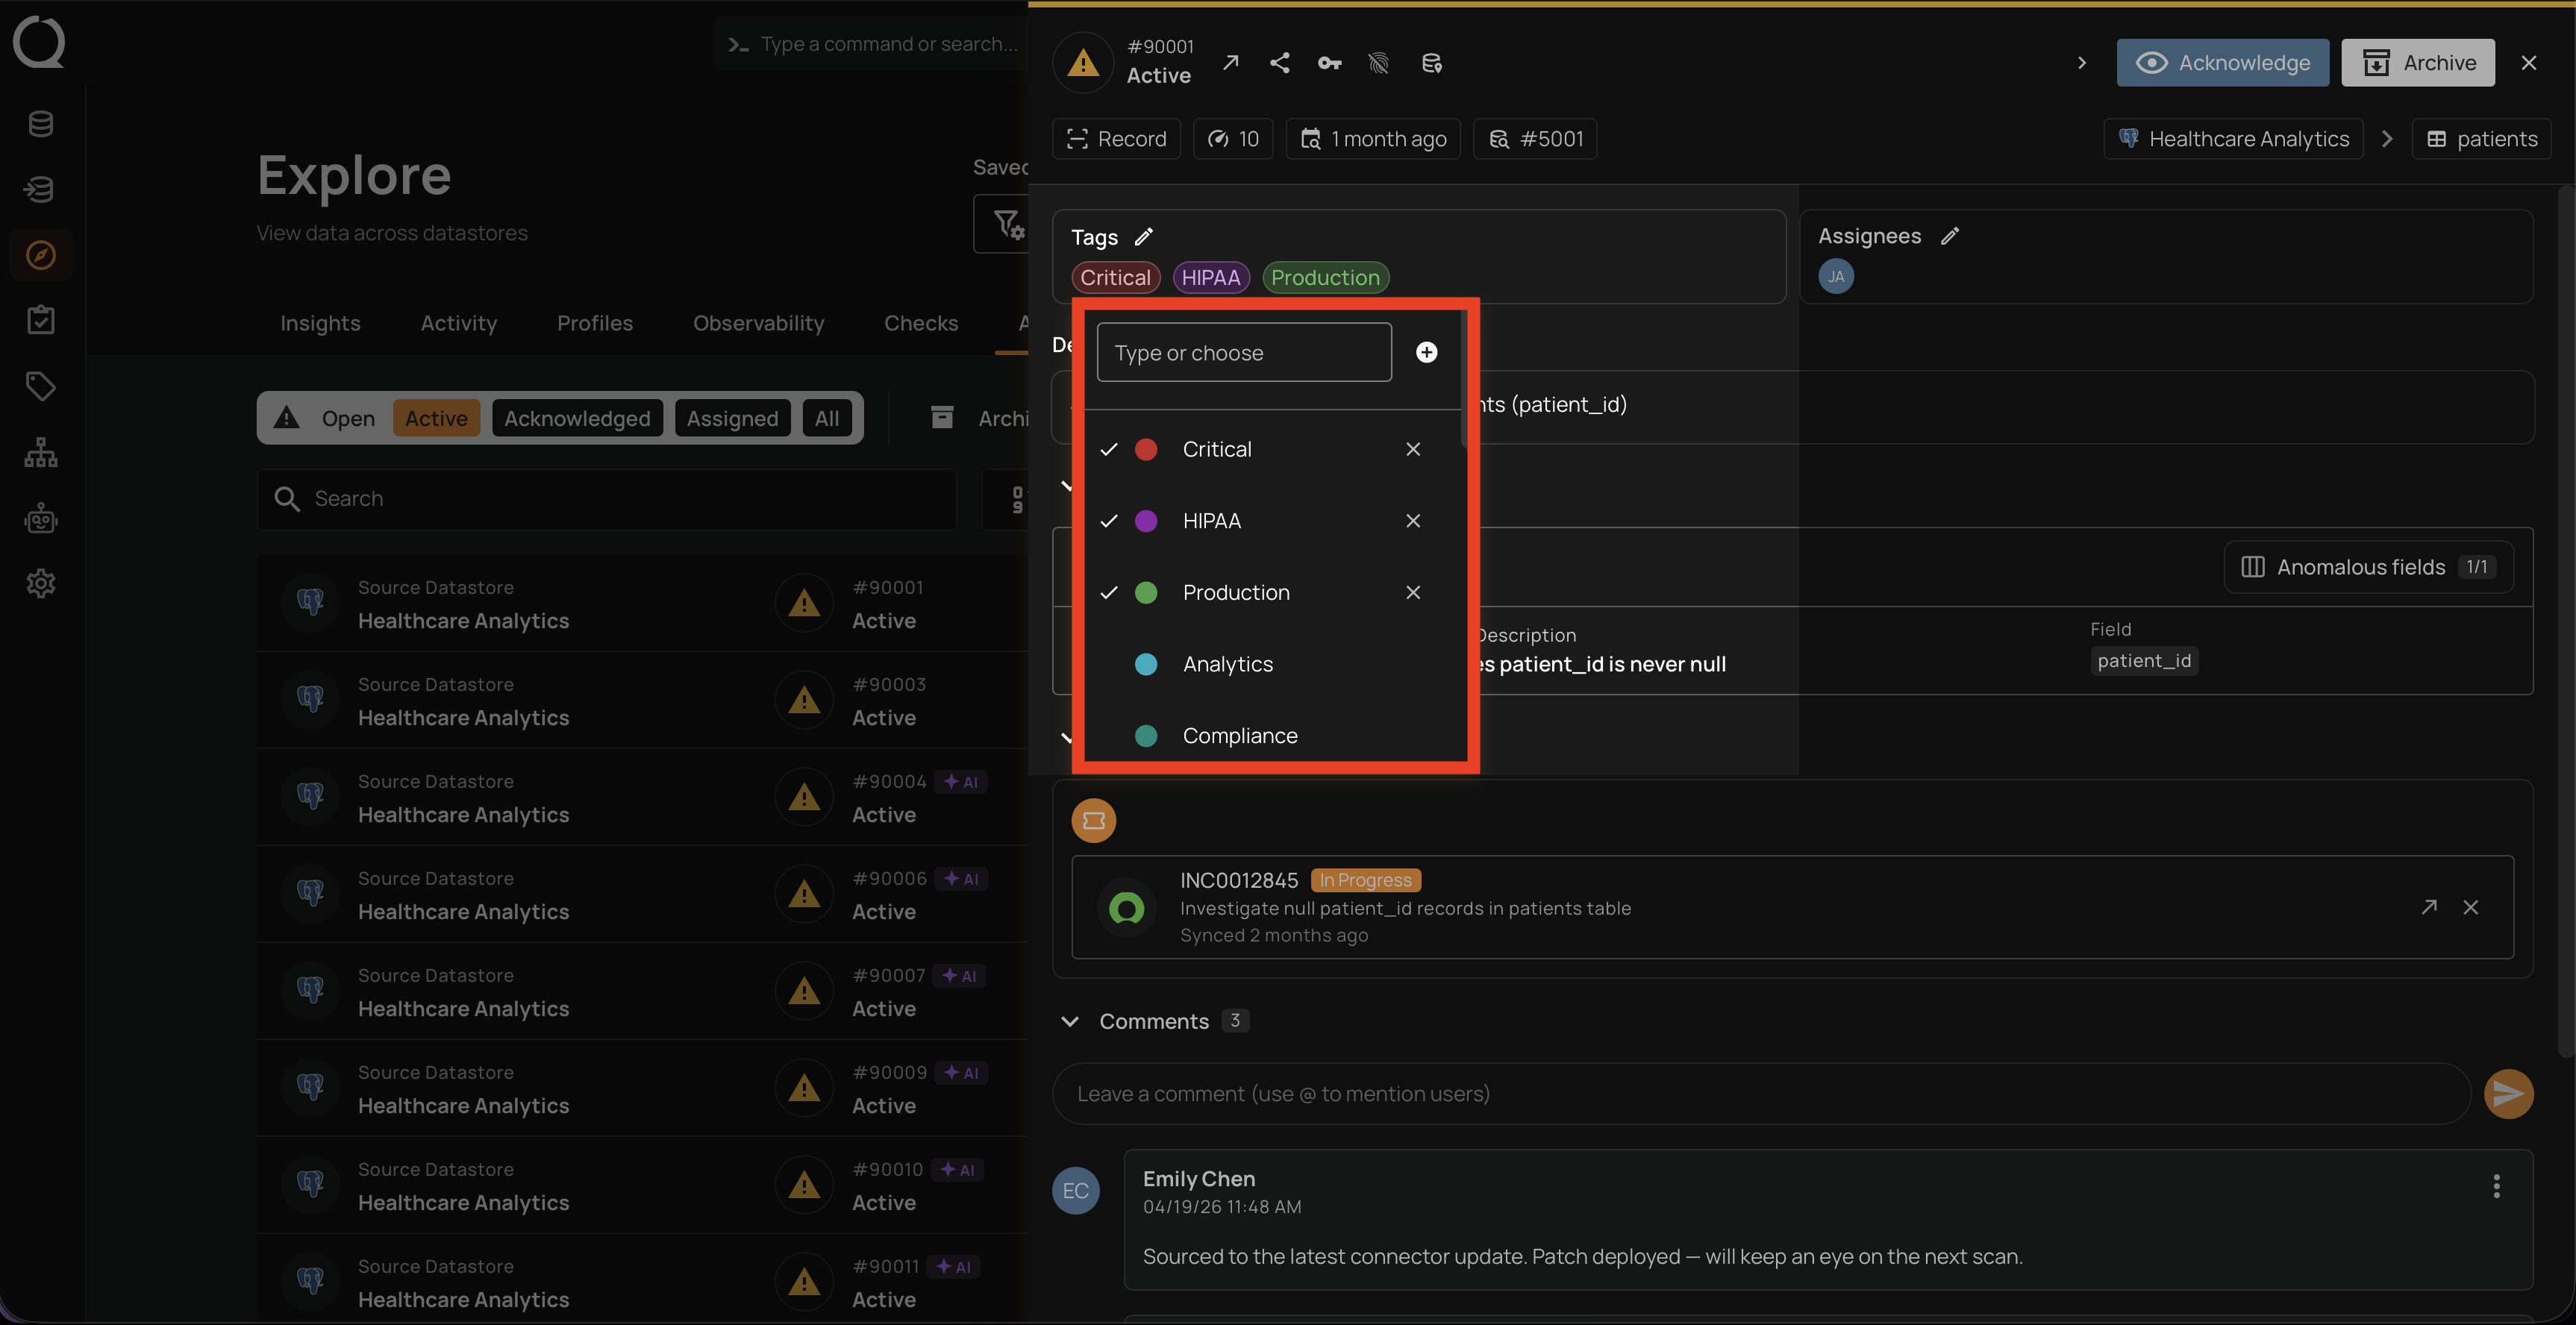Focus the Type or choose tag field
The width and height of the screenshot is (2576, 1325).
pyautogui.click(x=1244, y=352)
